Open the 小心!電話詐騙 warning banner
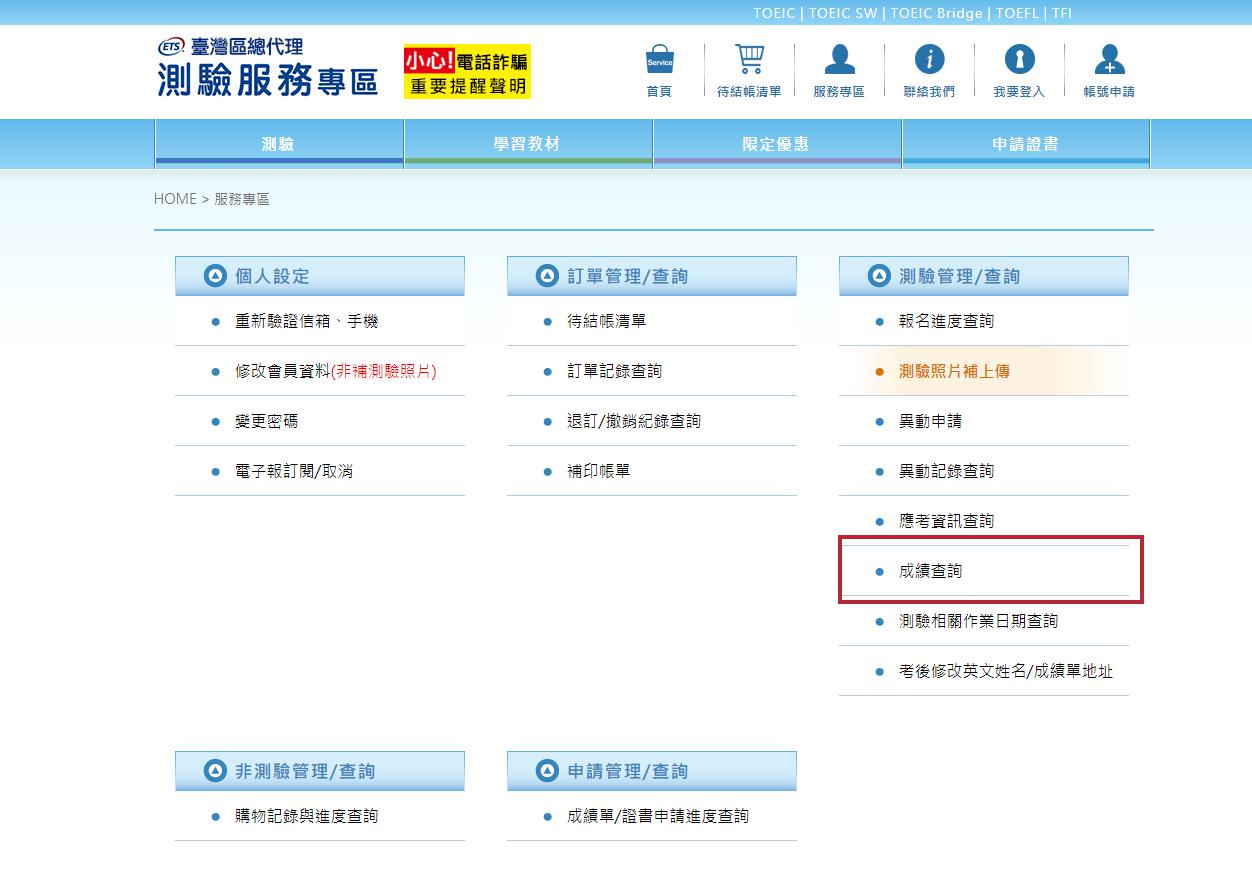This screenshot has width=1252, height=886. (467, 71)
